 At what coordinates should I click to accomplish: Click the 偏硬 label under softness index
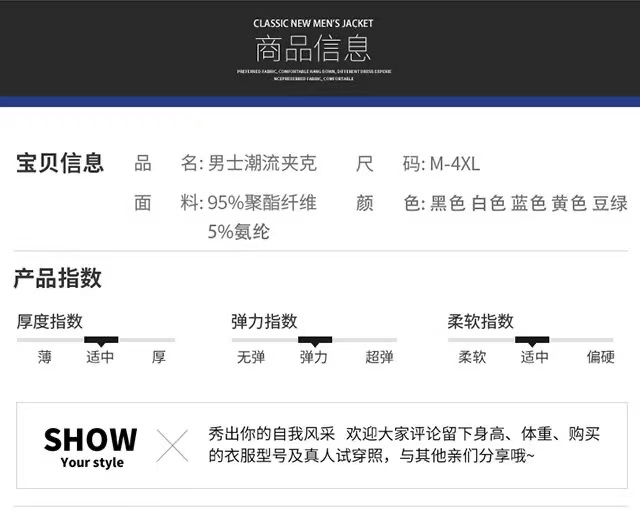(x=600, y=357)
